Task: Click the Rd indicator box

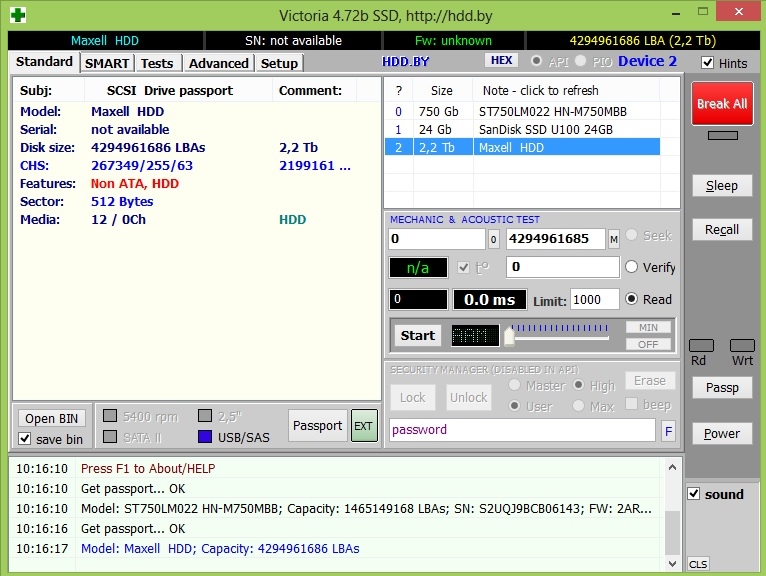Action: pos(701,345)
